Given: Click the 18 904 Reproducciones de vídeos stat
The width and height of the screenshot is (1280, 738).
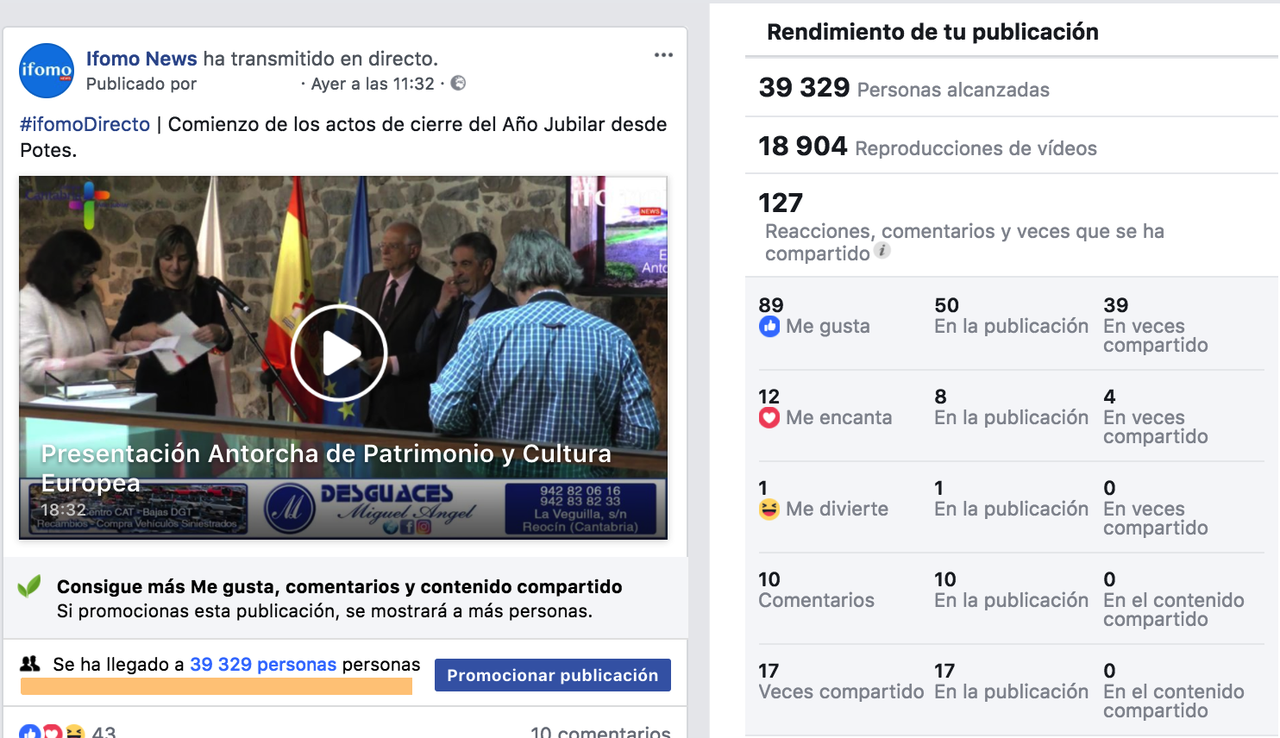Looking at the screenshot, I should (x=928, y=147).
